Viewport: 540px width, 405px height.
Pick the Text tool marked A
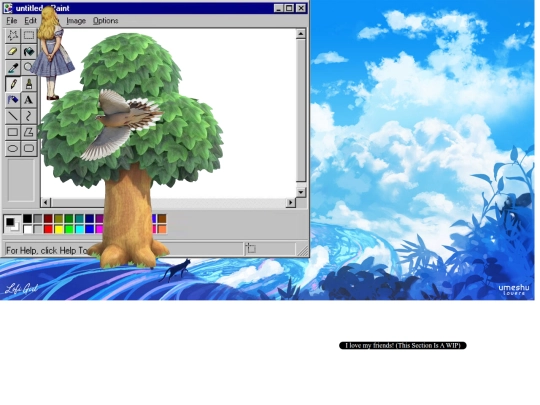click(x=29, y=100)
